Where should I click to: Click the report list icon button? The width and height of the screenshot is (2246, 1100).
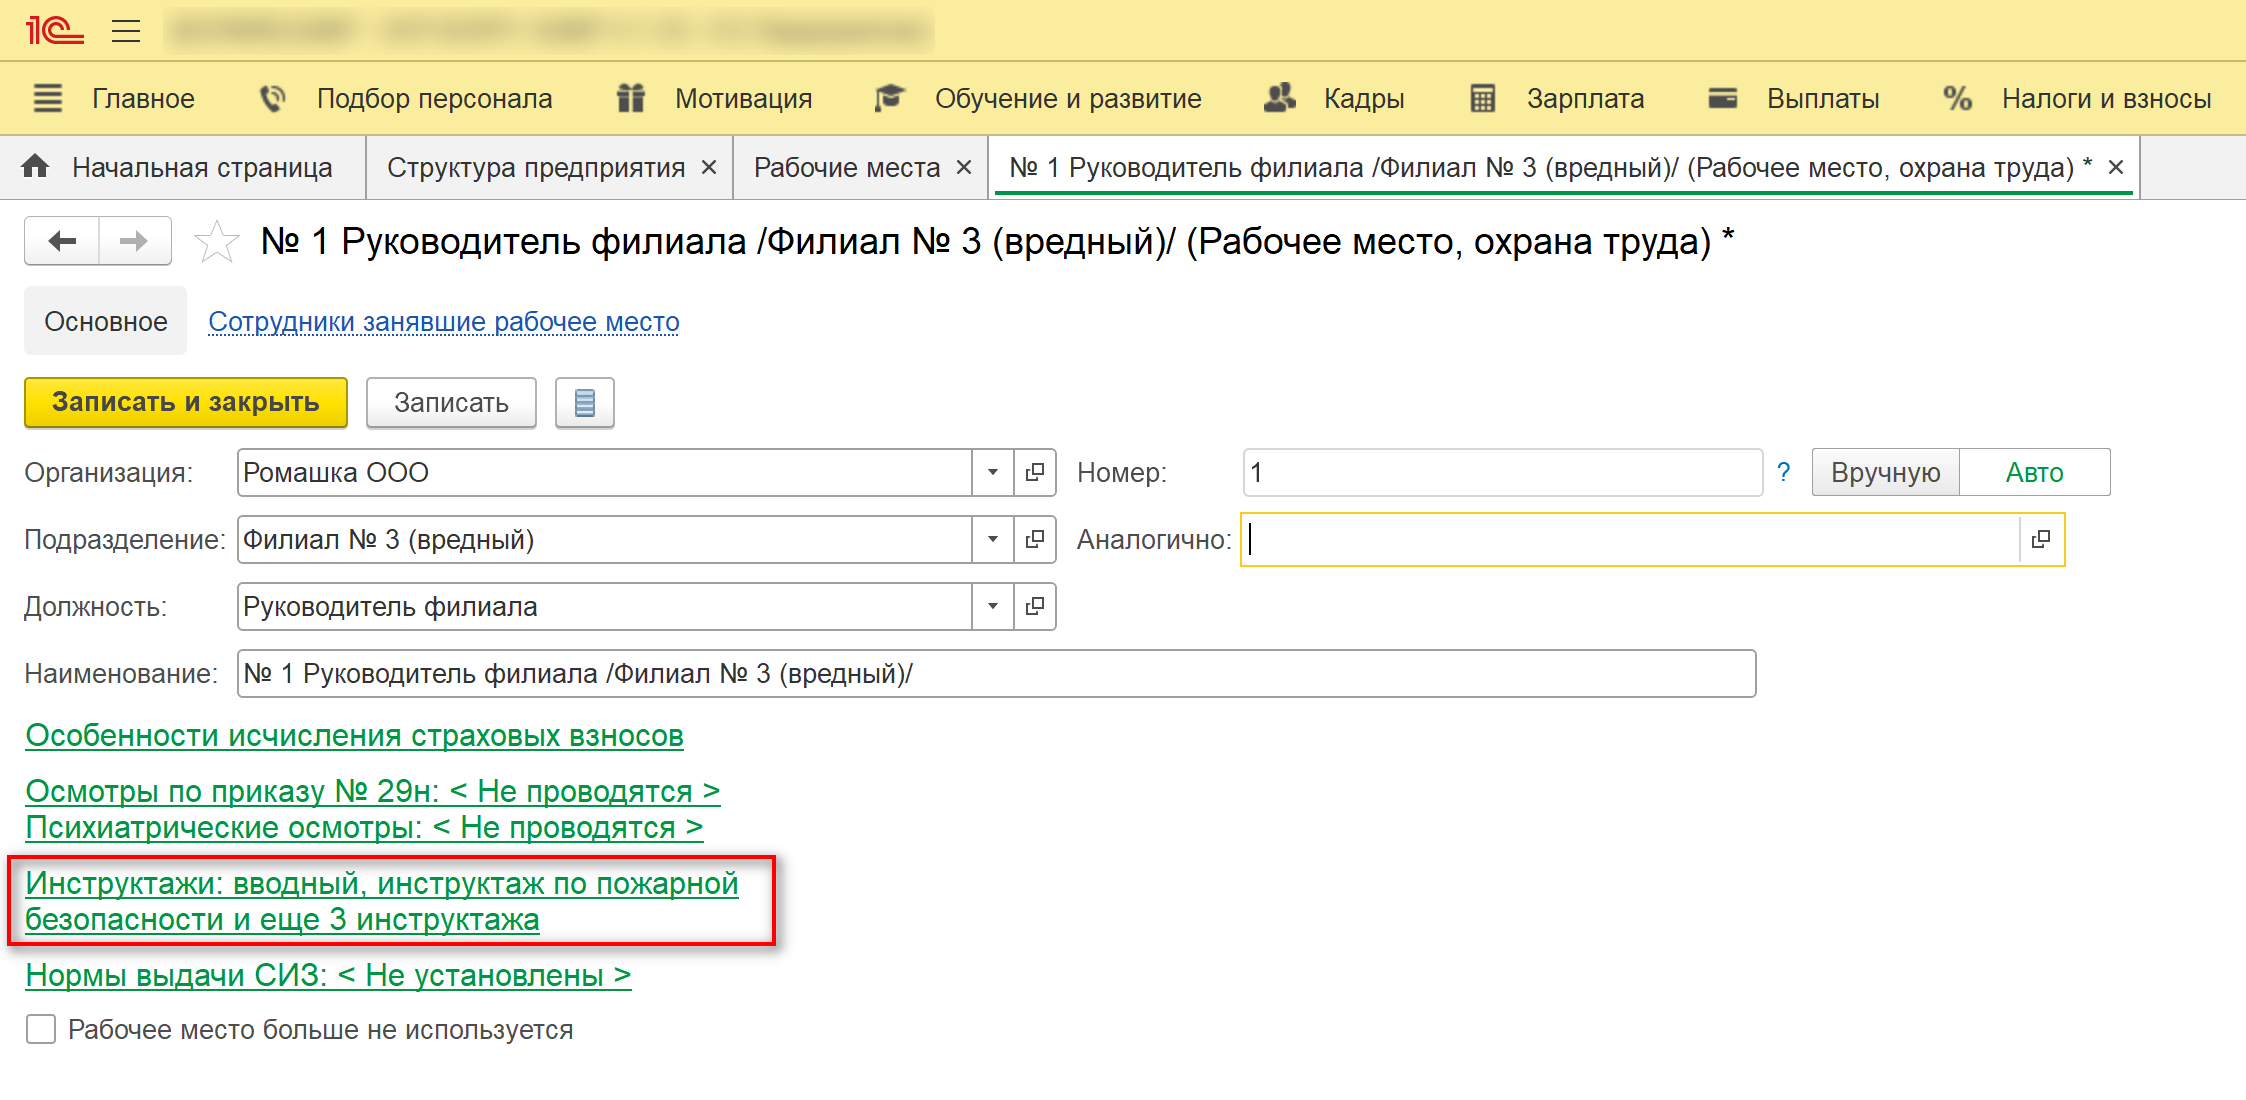[585, 402]
